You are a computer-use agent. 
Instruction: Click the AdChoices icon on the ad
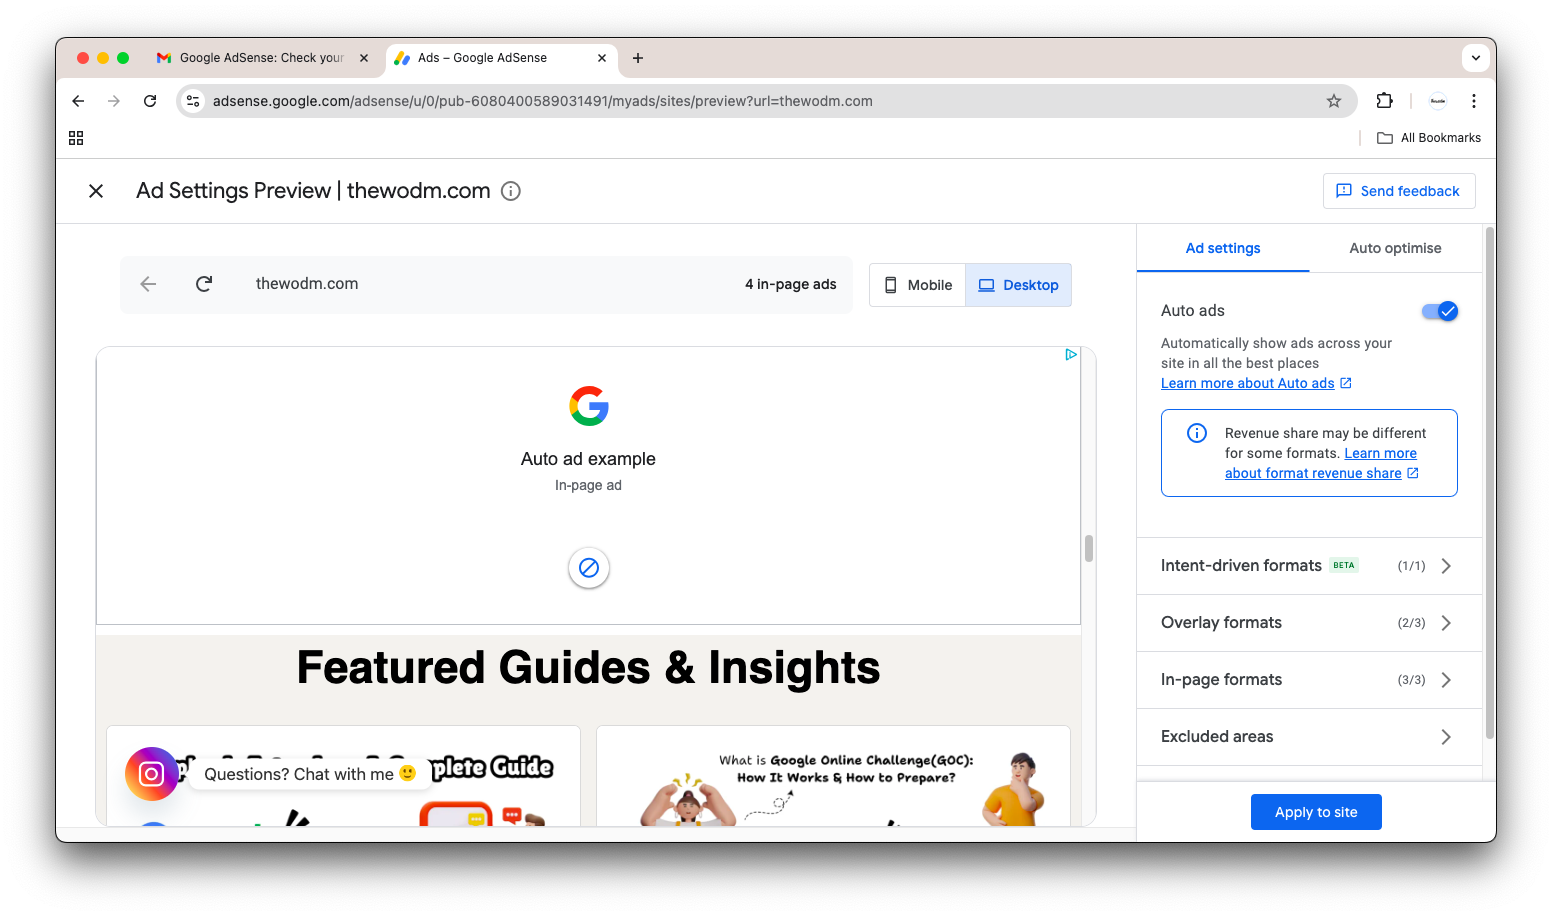(x=1071, y=355)
